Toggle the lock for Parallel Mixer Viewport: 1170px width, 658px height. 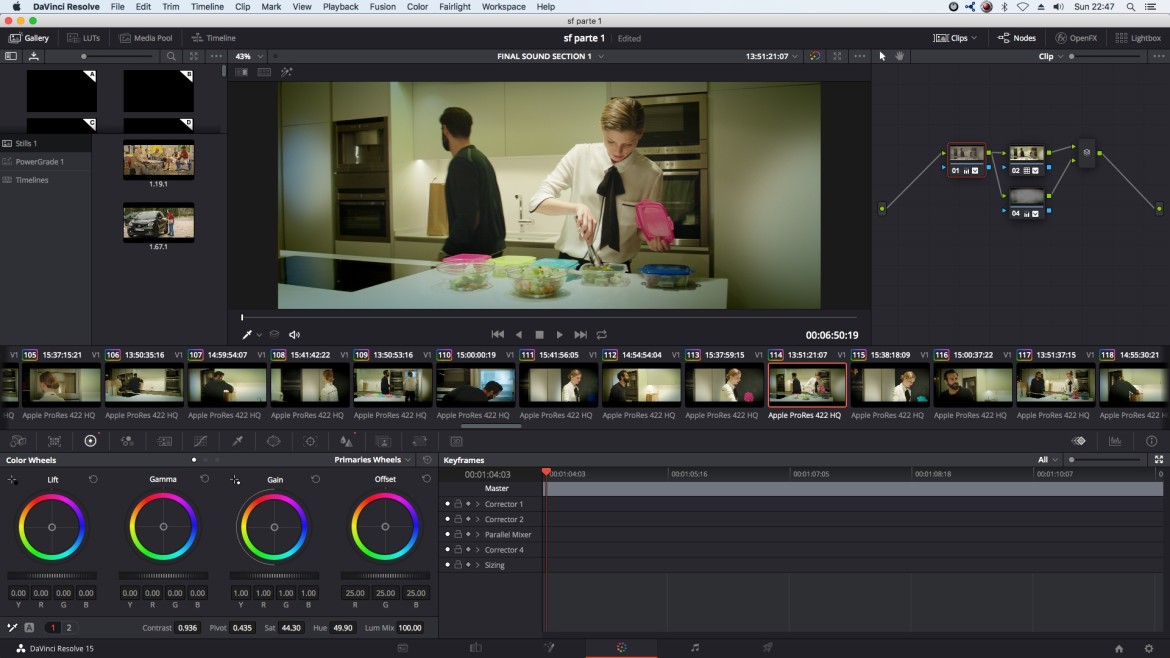pos(458,534)
